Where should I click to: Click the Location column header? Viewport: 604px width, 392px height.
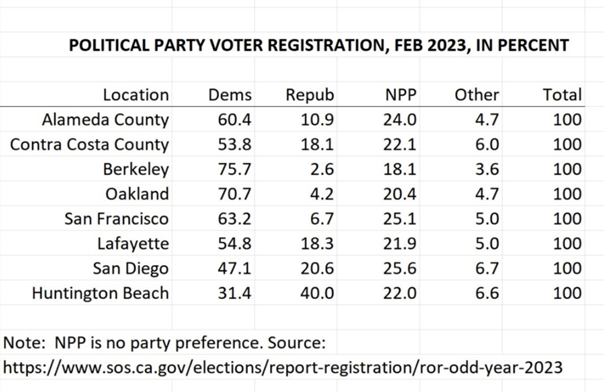[x=136, y=95]
